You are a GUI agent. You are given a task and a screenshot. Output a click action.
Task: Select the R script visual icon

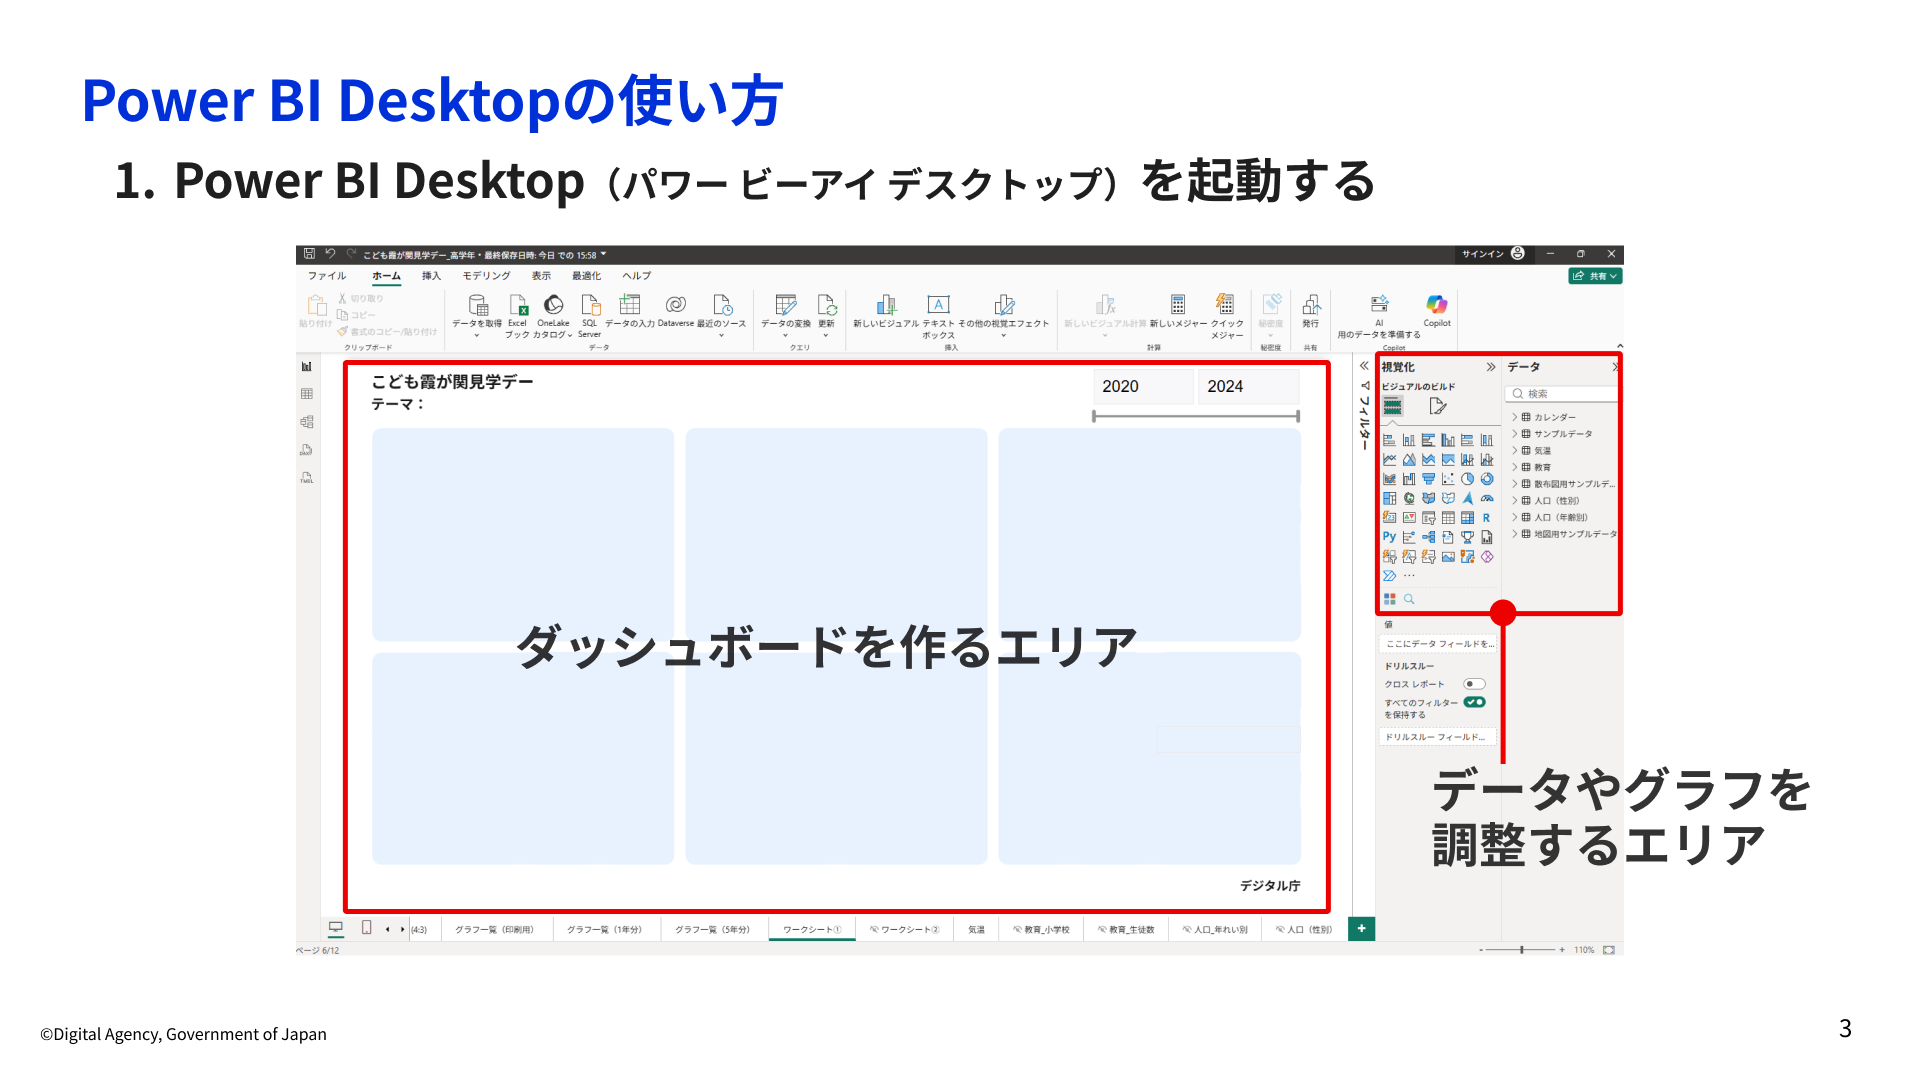tap(1487, 518)
